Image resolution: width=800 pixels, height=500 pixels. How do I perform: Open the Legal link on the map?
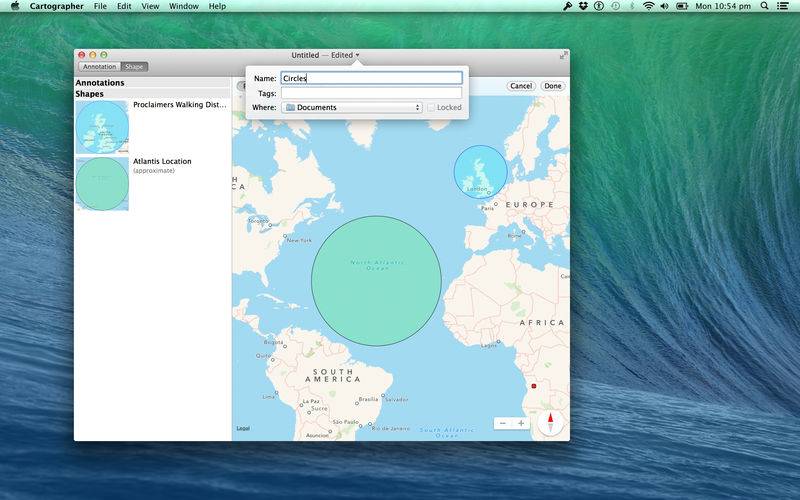(x=243, y=428)
